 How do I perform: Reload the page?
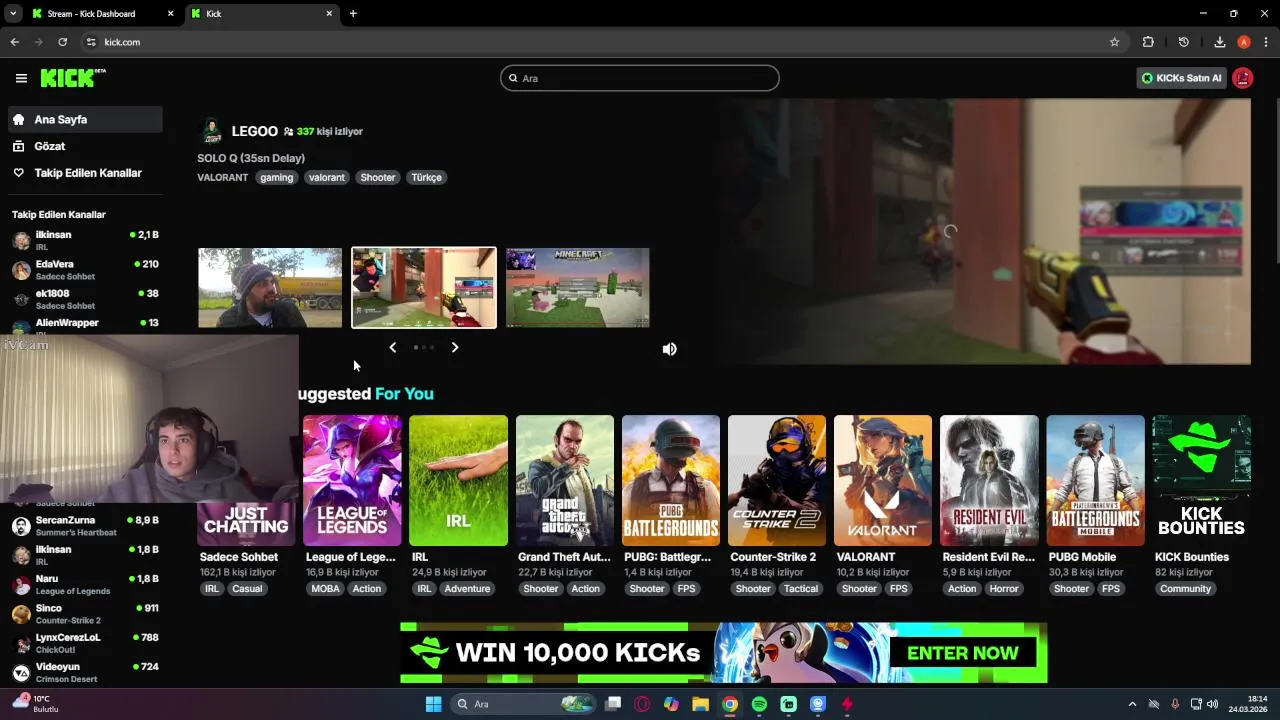(x=62, y=42)
